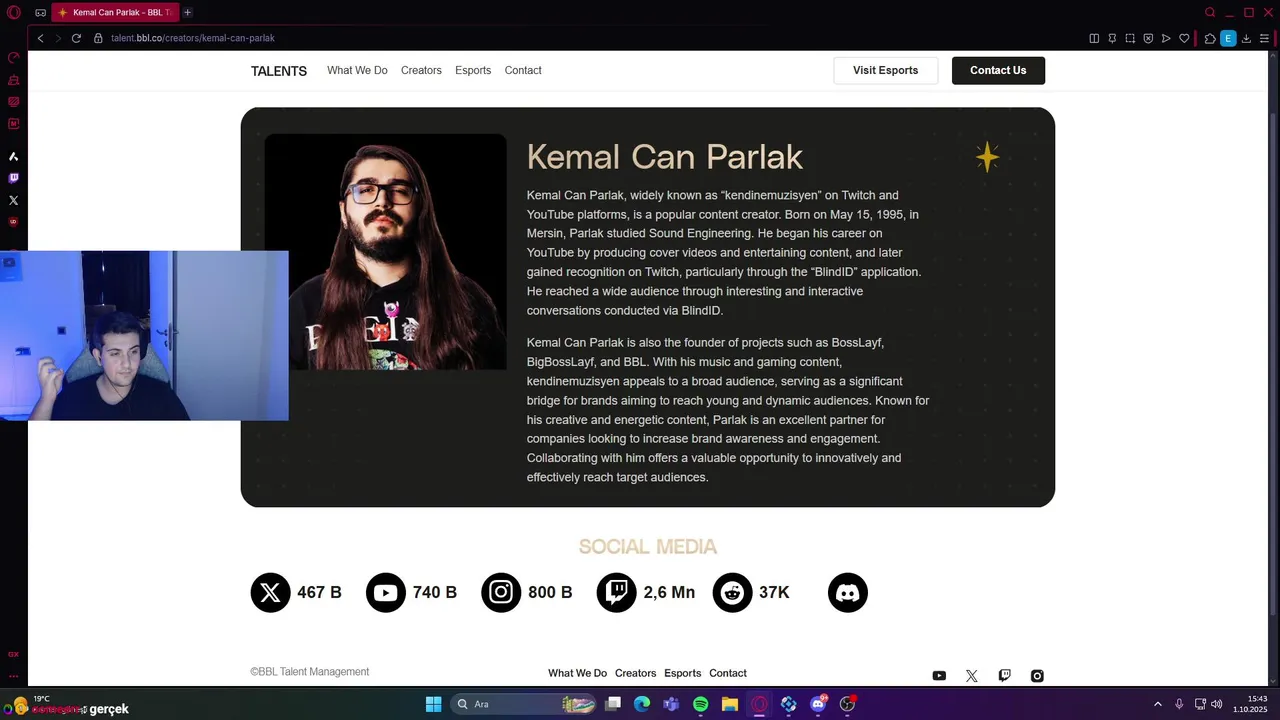Click the site security padlock icon
This screenshot has height=720, width=1280.
tap(98, 38)
